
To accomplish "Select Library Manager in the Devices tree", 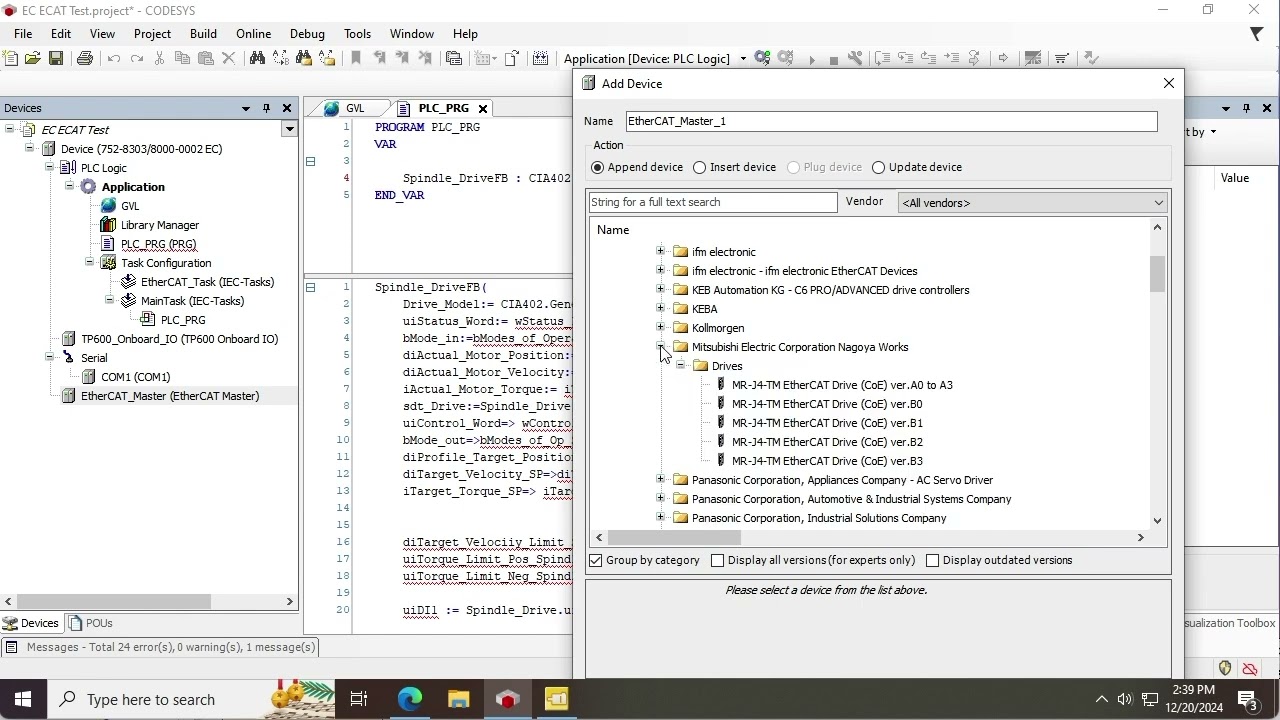I will pyautogui.click(x=150, y=225).
